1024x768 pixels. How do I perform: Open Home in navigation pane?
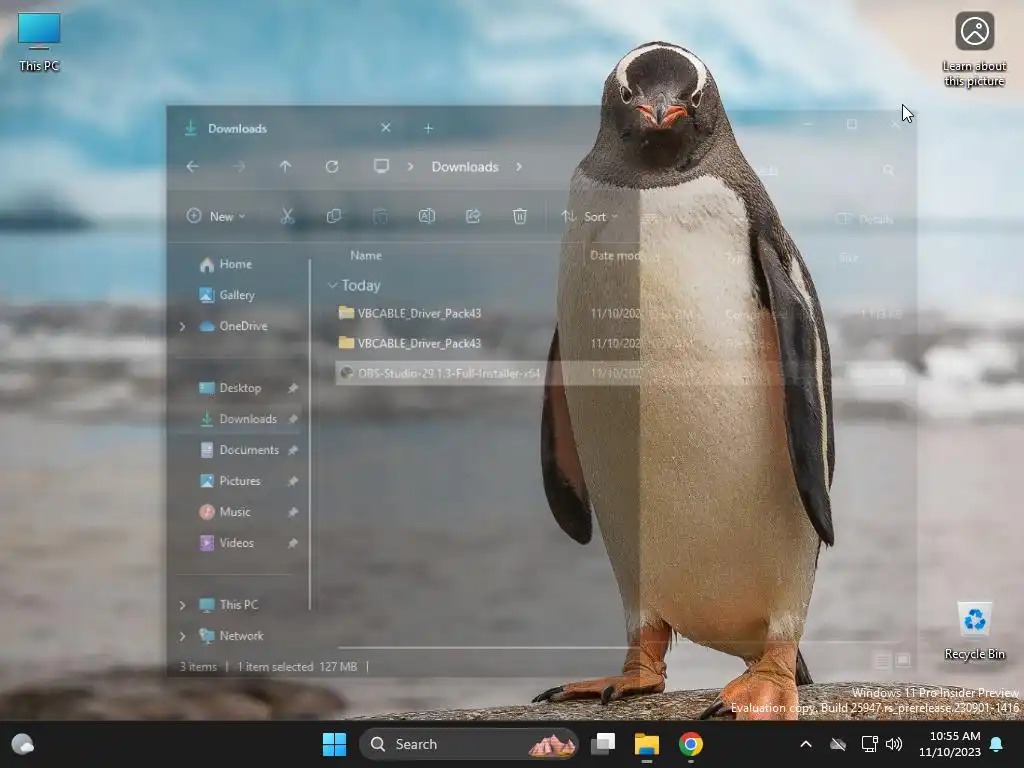point(225,264)
